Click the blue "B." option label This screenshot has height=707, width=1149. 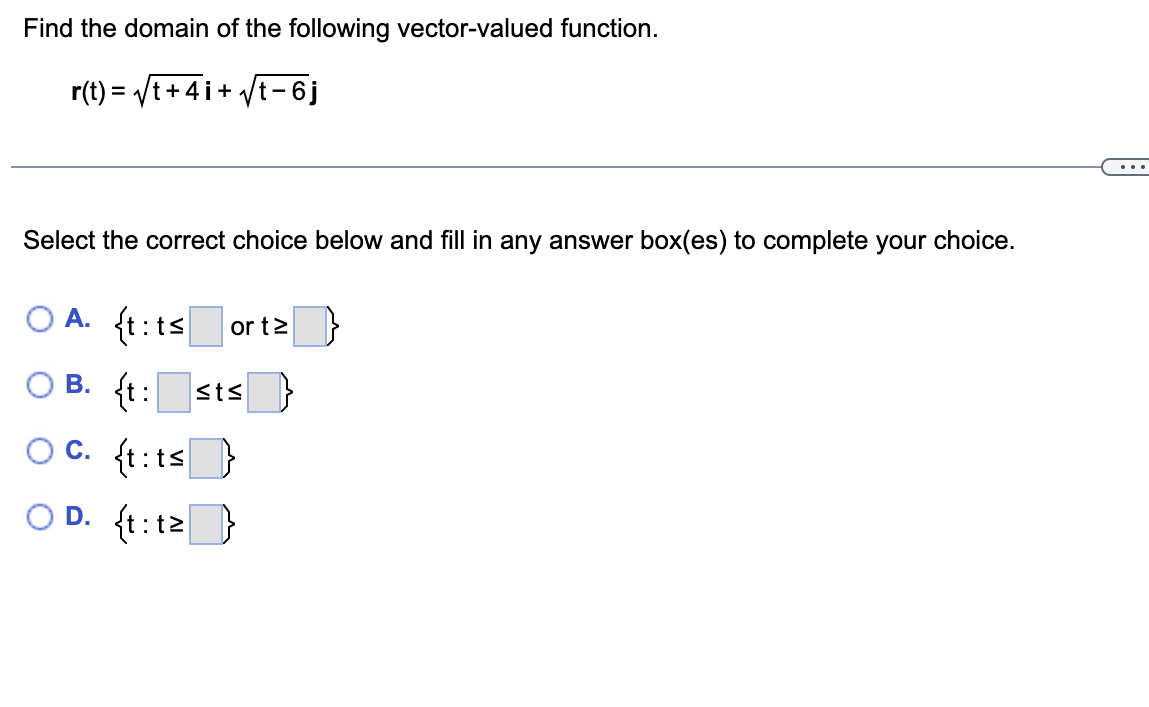click(78, 383)
